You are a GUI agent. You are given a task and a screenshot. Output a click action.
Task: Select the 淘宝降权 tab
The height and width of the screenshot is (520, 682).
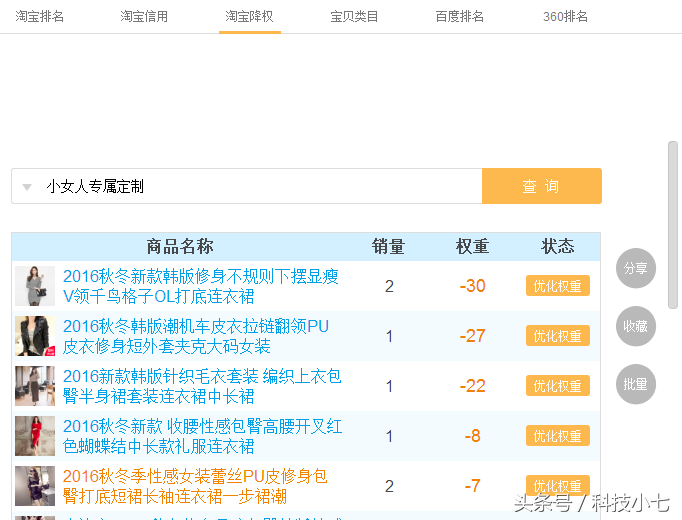[x=250, y=17]
